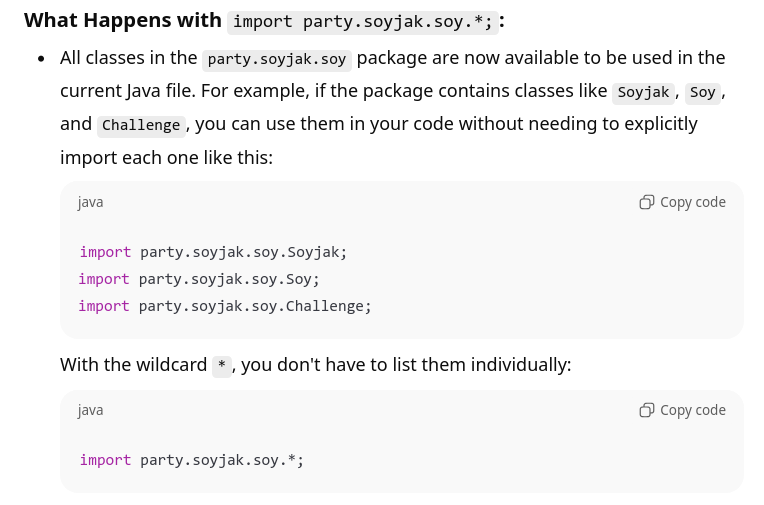Click the code line importing party.soyjak.soy.Soyjak

[x=213, y=252]
